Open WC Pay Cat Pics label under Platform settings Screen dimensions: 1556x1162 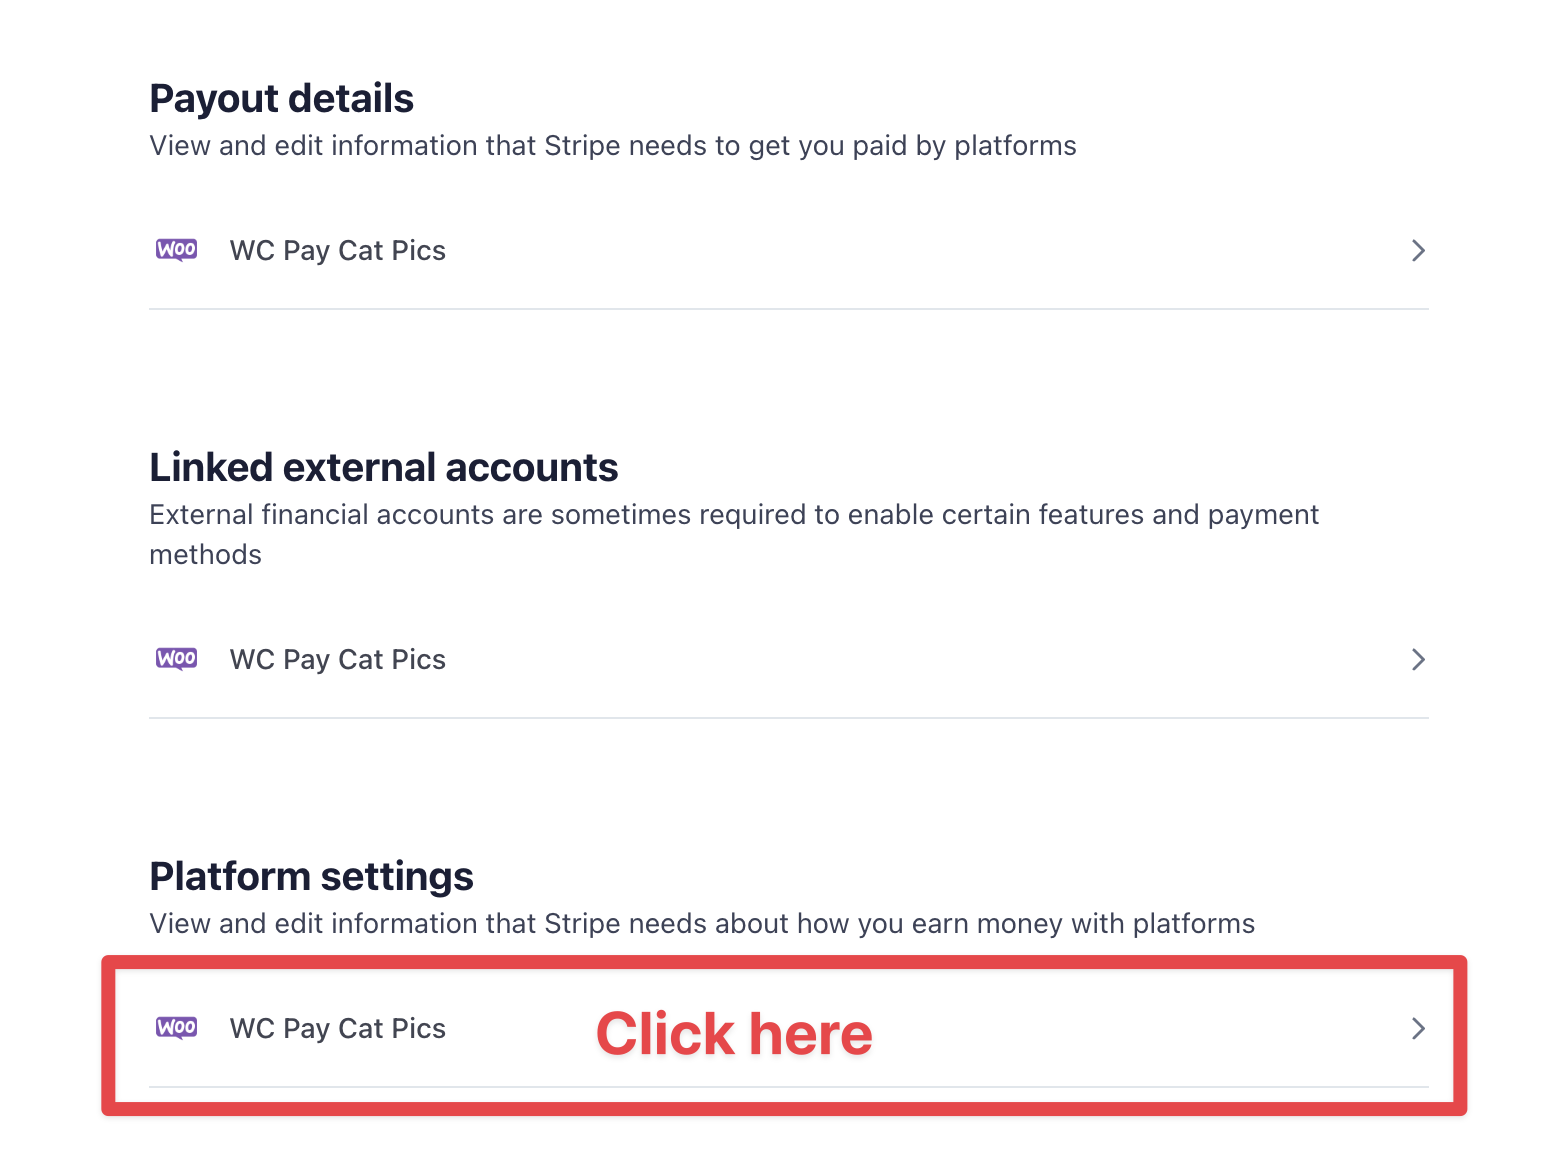click(338, 1028)
